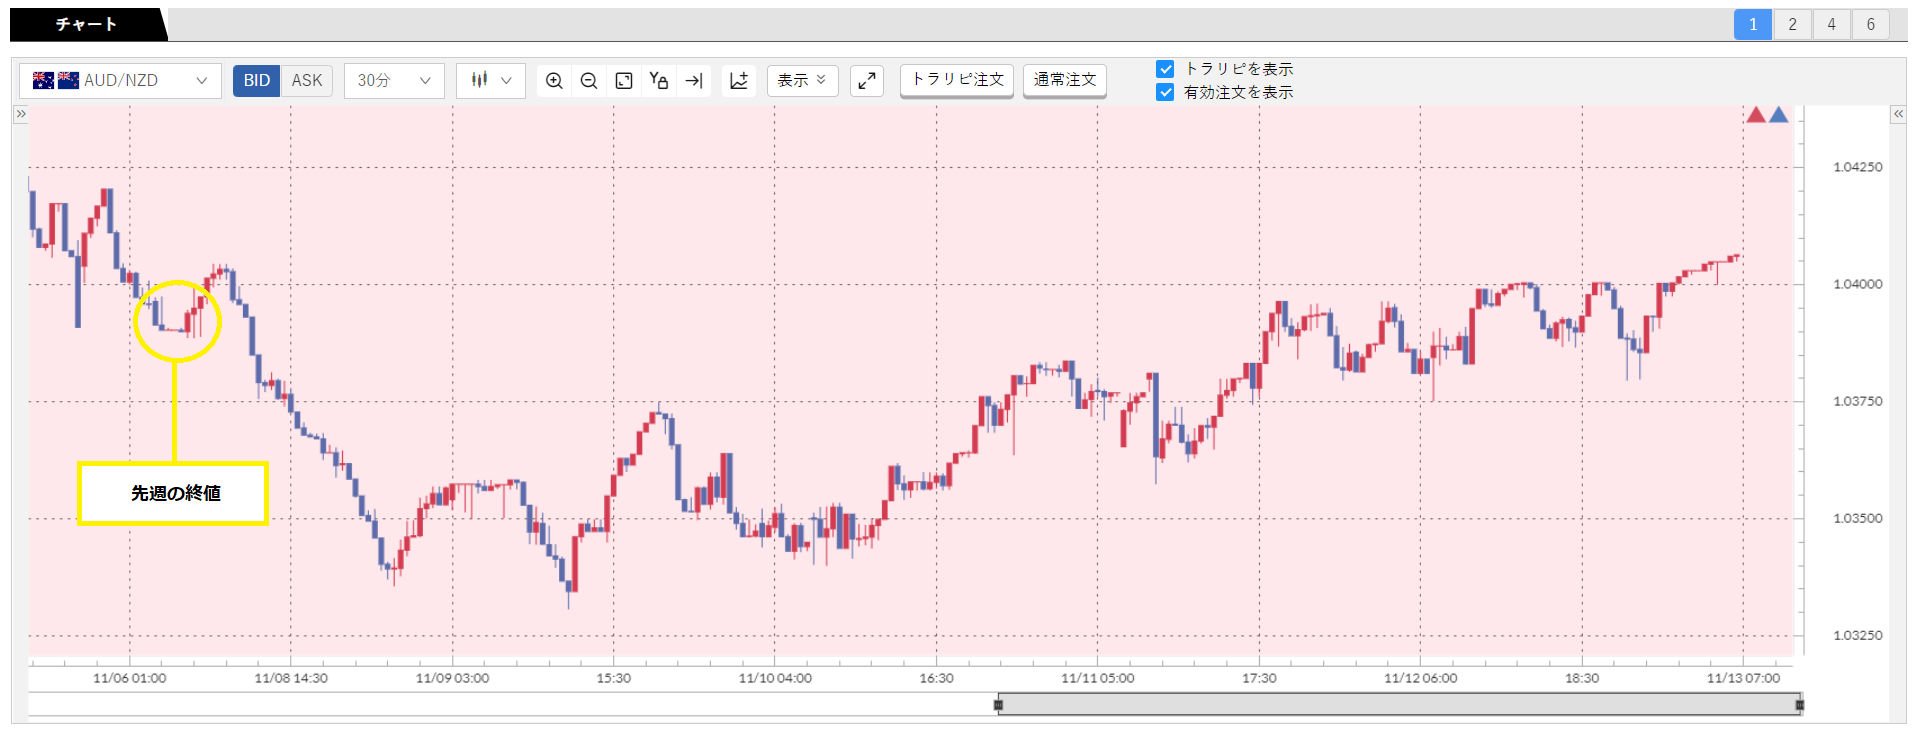1919x733 pixels.
Task: Switch to 1-chart layout
Action: pyautogui.click(x=1753, y=25)
